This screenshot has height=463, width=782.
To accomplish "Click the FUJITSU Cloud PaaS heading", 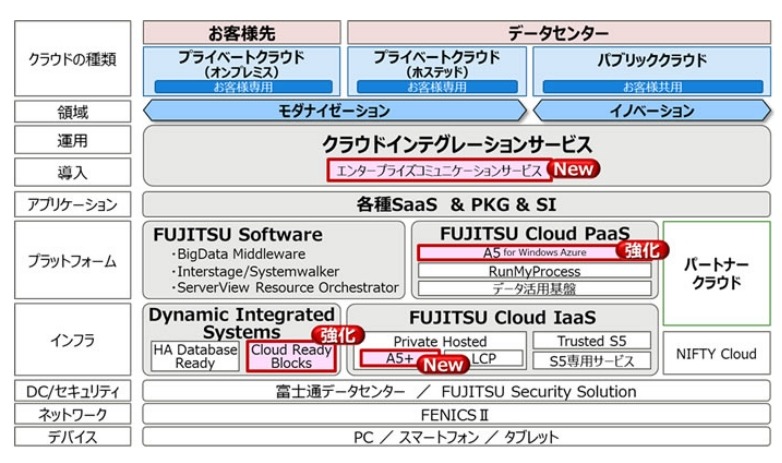I will pyautogui.click(x=535, y=233).
